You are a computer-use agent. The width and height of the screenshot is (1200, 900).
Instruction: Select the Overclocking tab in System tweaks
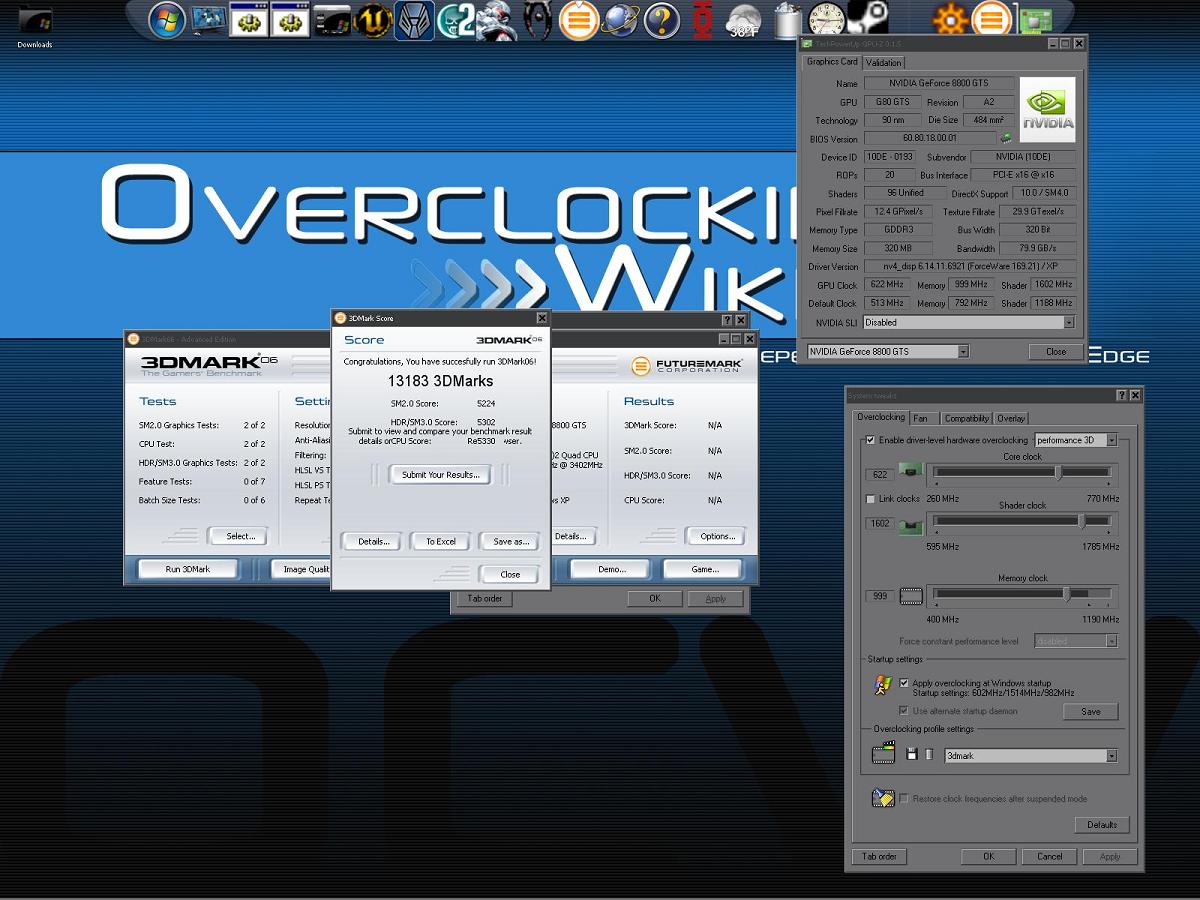click(880, 417)
